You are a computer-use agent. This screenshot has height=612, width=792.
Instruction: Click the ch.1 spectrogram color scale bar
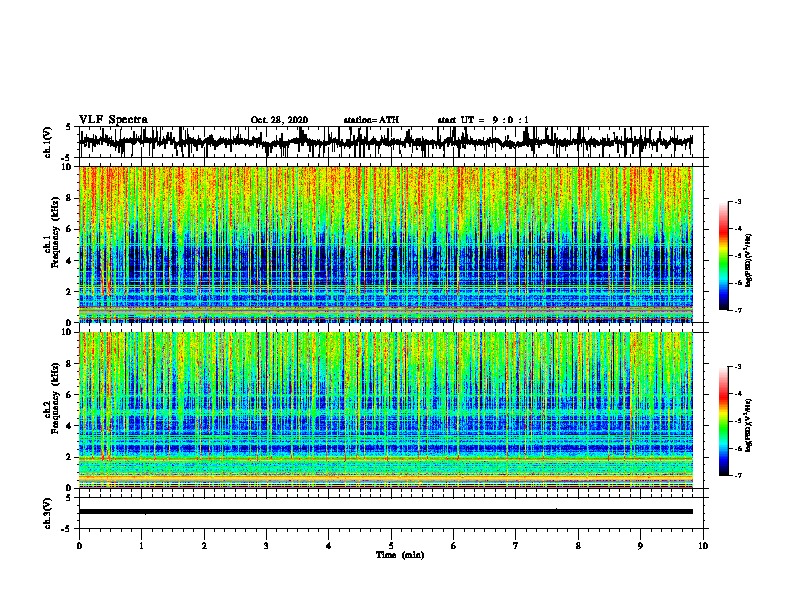[x=723, y=256]
